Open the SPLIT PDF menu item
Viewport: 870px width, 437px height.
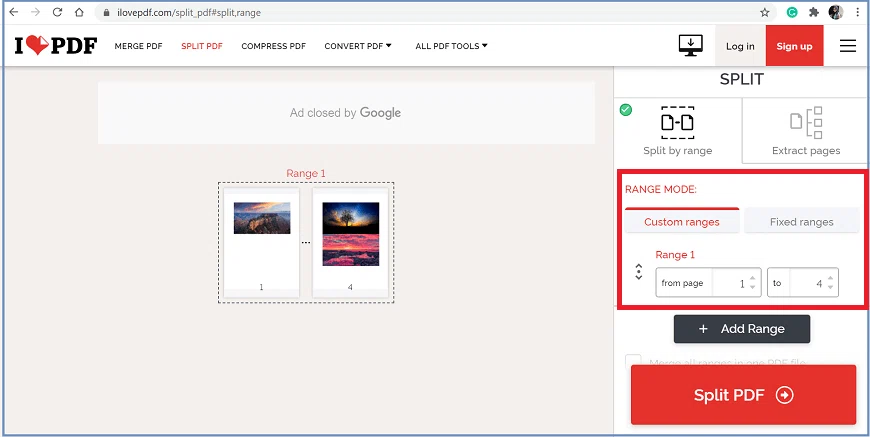tap(202, 46)
